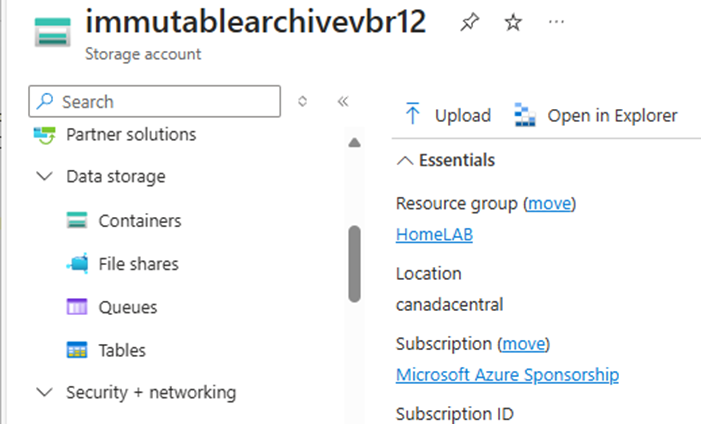This screenshot has width=701, height=424.
Task: Click move link next to Resource group
Action: [x=549, y=204]
